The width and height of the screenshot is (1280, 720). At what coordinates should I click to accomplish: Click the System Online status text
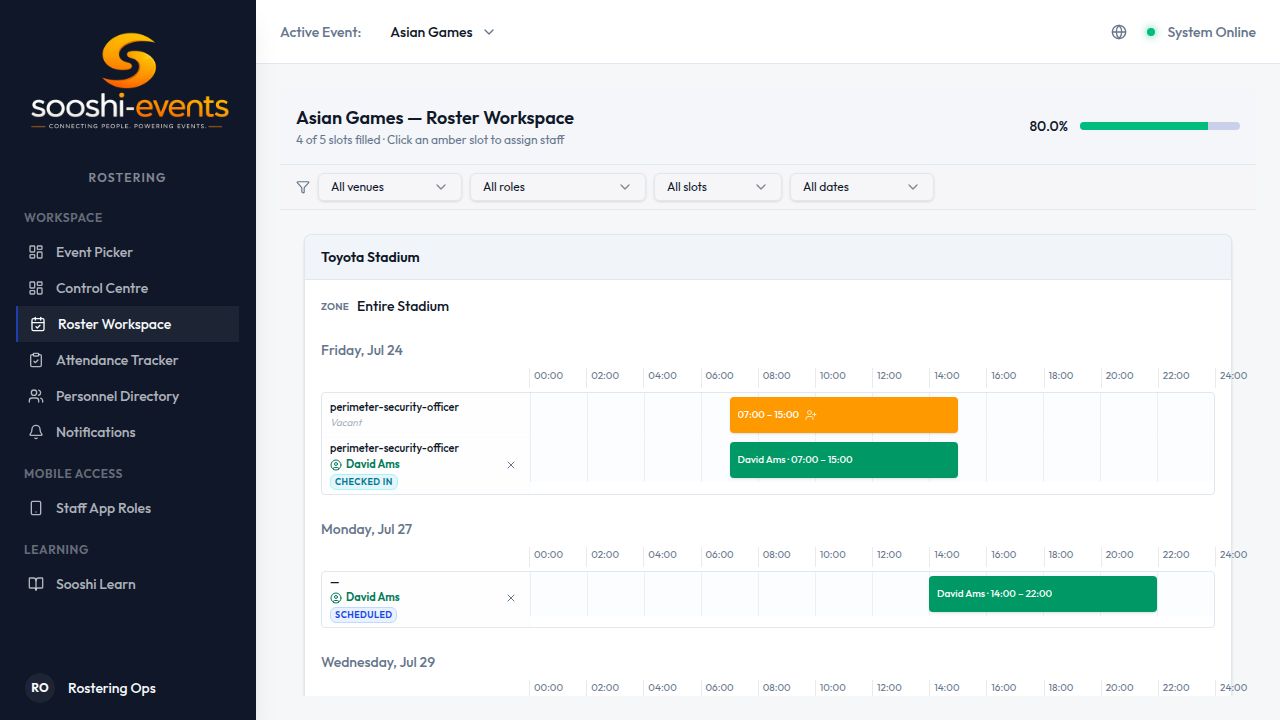(x=1212, y=32)
